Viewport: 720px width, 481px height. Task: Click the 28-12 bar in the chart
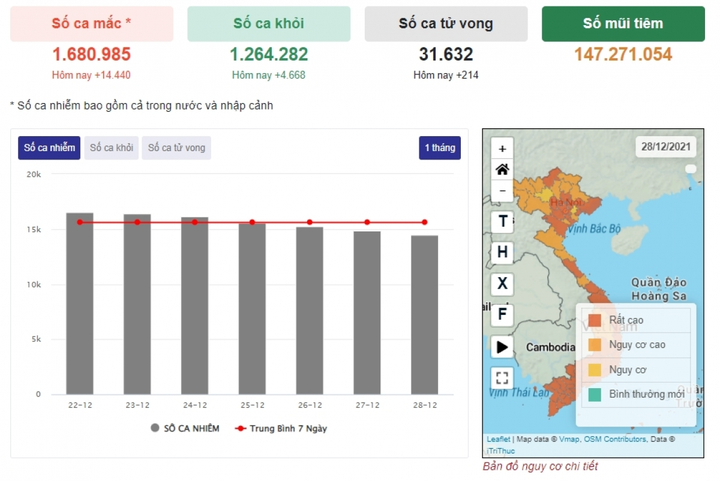[424, 314]
